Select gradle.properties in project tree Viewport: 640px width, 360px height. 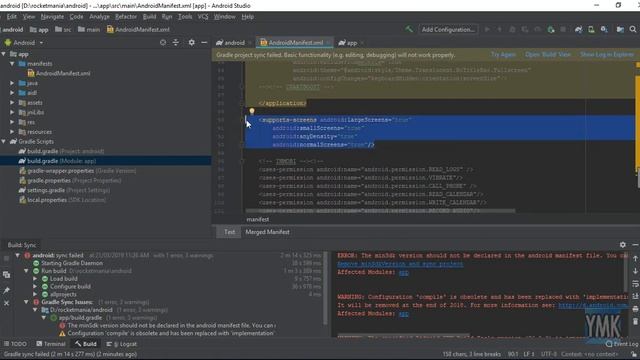click(70, 180)
